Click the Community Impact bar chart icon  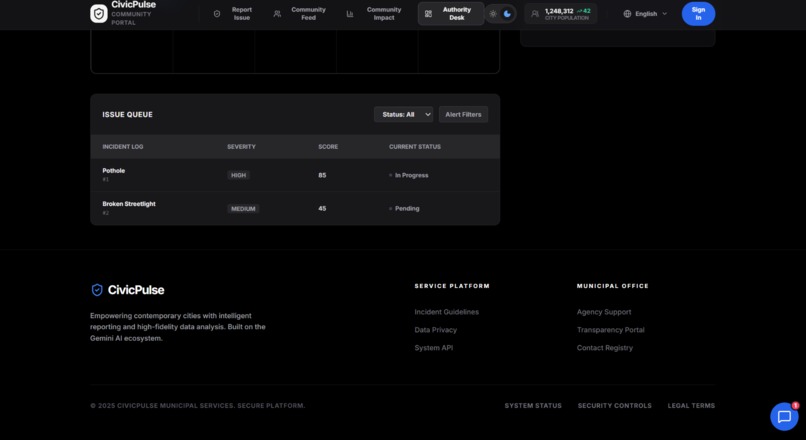click(x=350, y=14)
